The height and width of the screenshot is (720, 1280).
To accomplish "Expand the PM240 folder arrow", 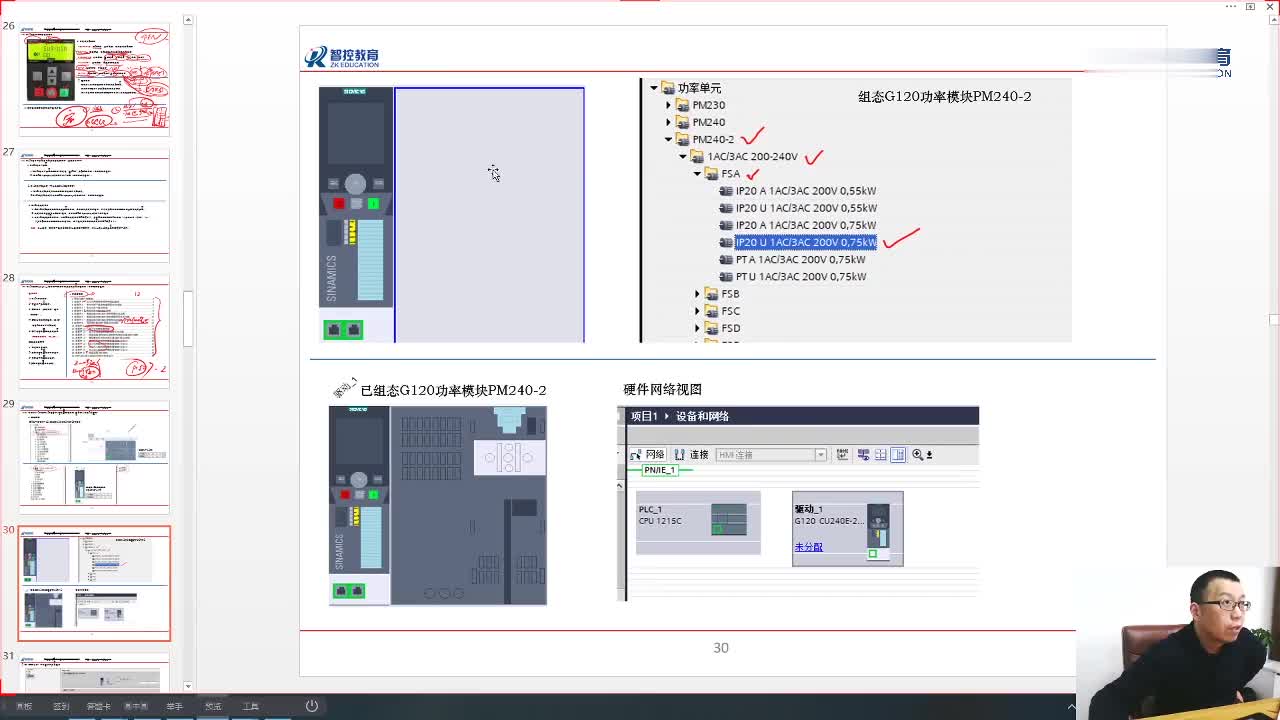I will (x=669, y=122).
